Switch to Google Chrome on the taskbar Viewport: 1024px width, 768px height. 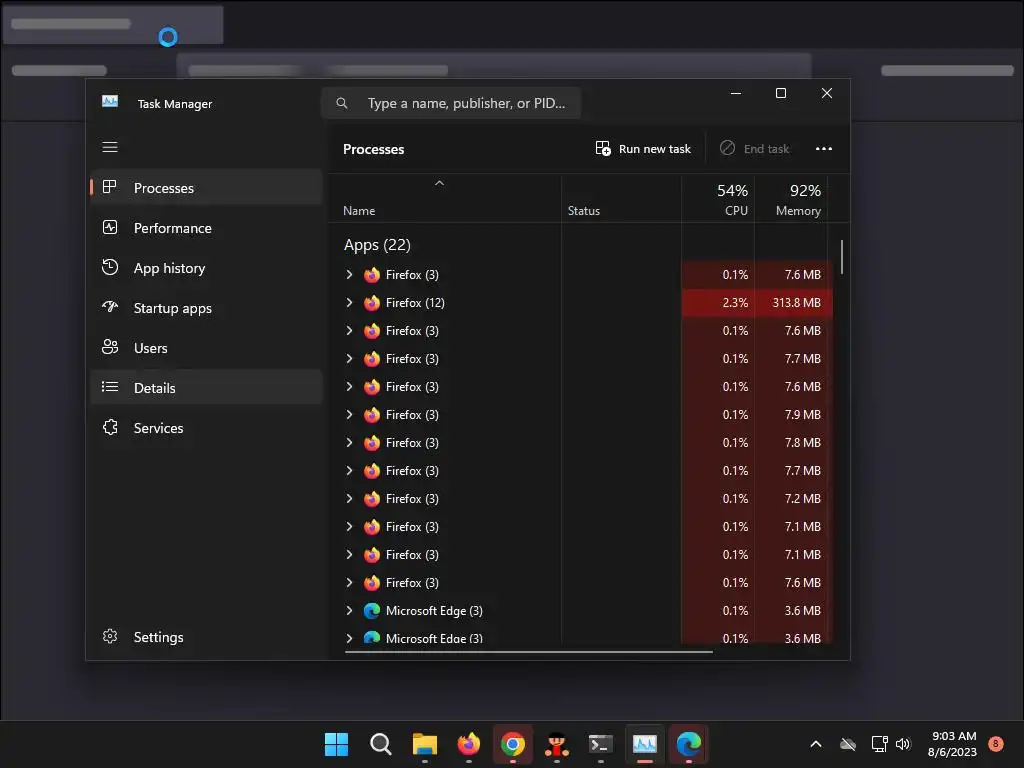coord(513,744)
